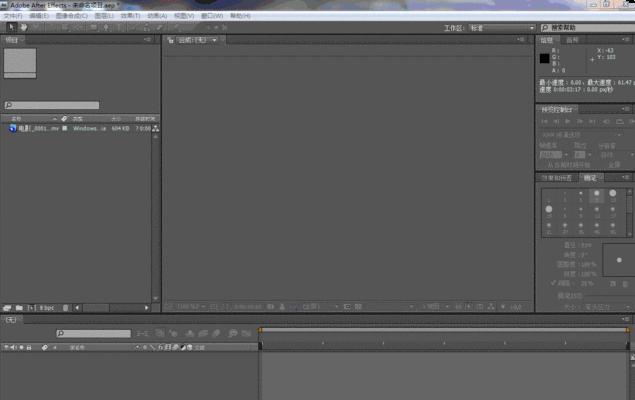Click the new folder icon in project panel

pyautogui.click(x=19, y=307)
